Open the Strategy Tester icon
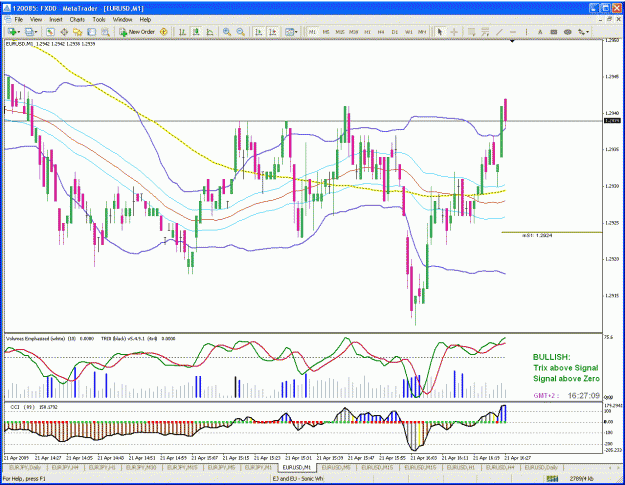The width and height of the screenshot is (625, 485). pos(105,32)
